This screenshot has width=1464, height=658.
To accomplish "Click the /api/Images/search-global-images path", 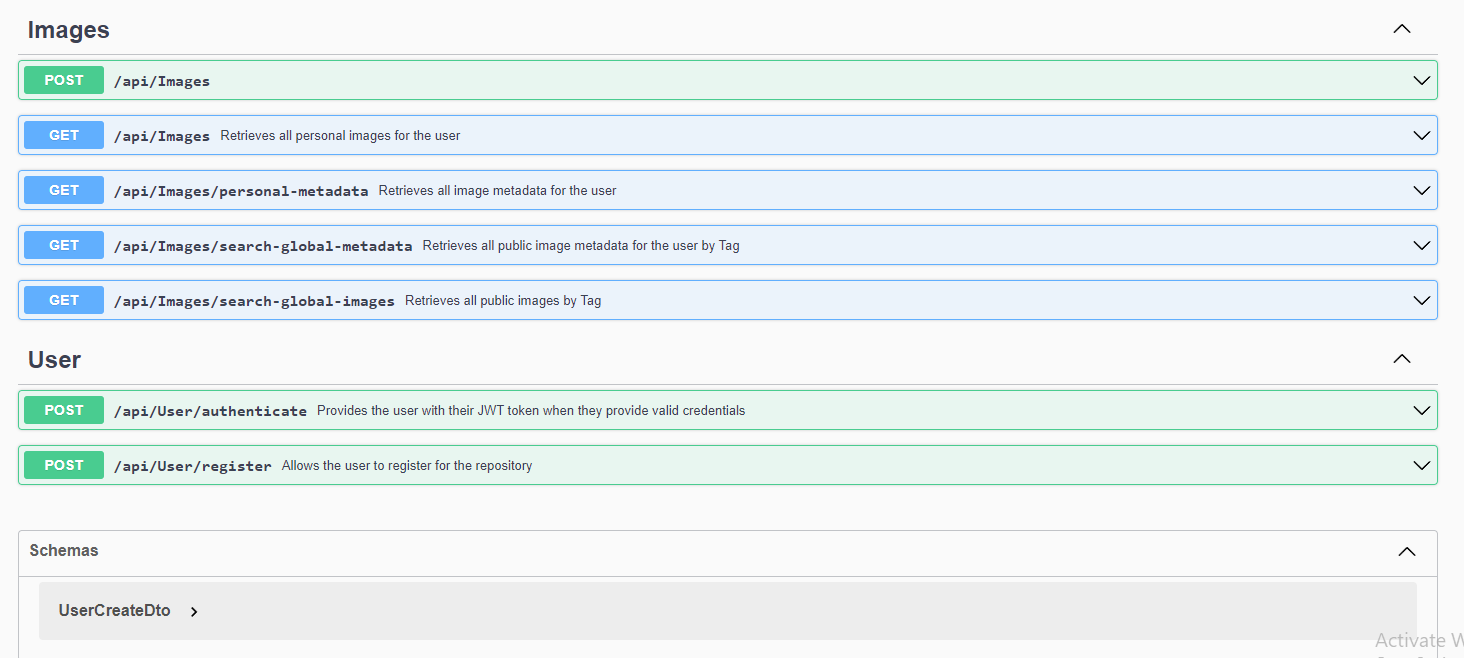I will click(254, 301).
